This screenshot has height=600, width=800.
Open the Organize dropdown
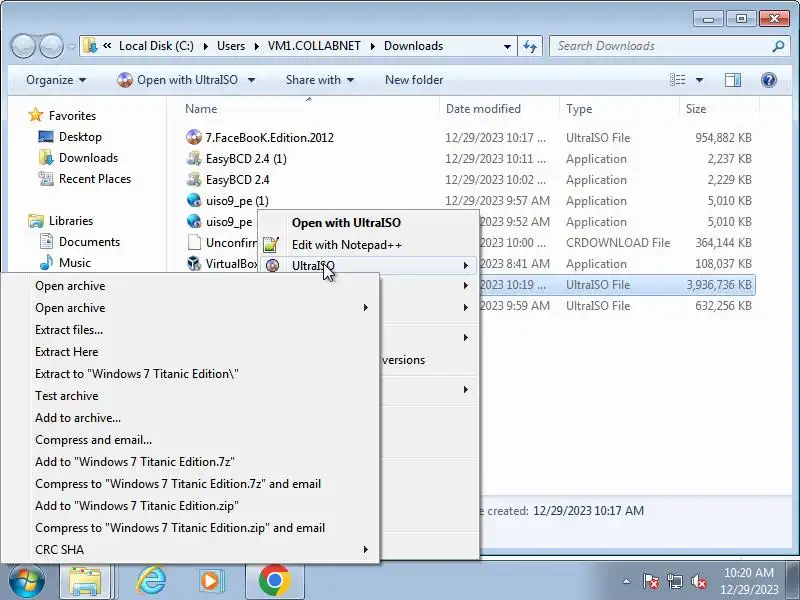point(56,80)
